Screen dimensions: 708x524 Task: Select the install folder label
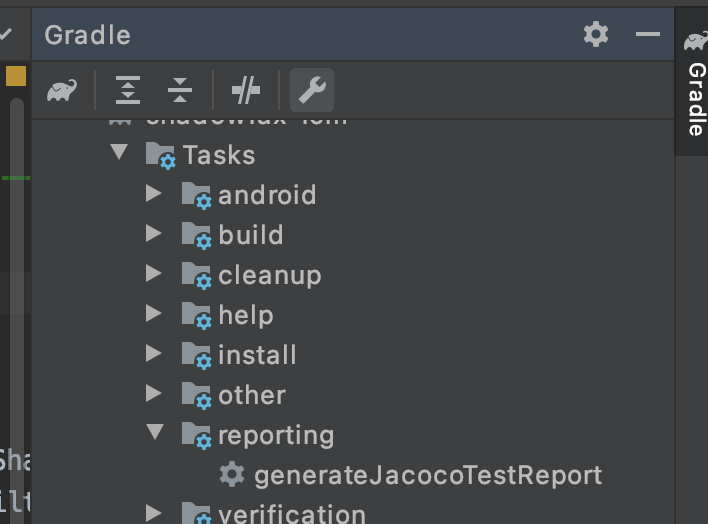257,355
